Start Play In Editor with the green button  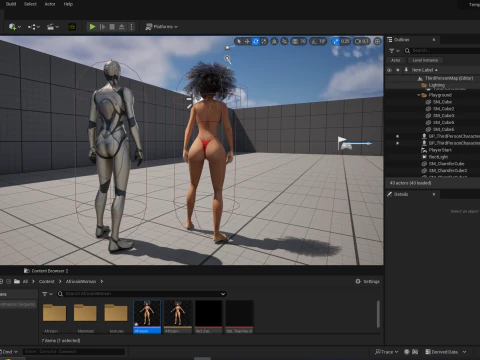click(92, 27)
